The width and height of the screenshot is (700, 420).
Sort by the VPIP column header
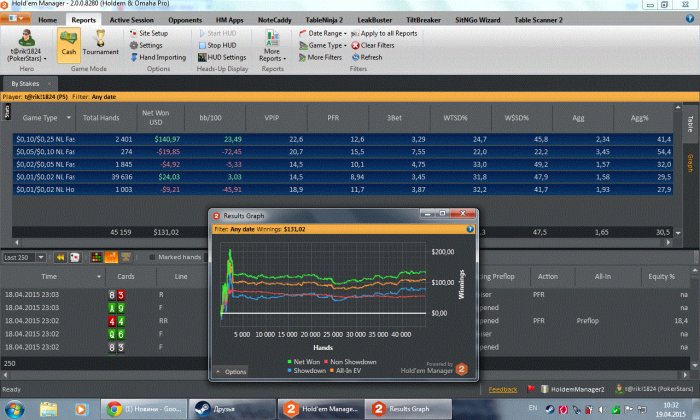coord(271,118)
